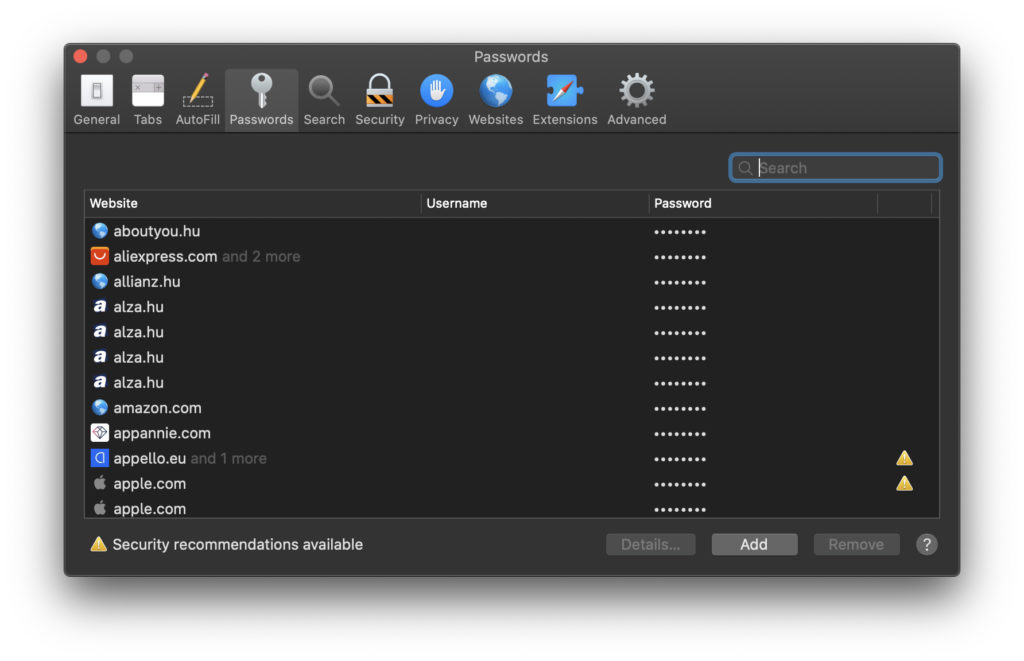Sort by the Password column header
The height and width of the screenshot is (661, 1024).
[x=763, y=203]
